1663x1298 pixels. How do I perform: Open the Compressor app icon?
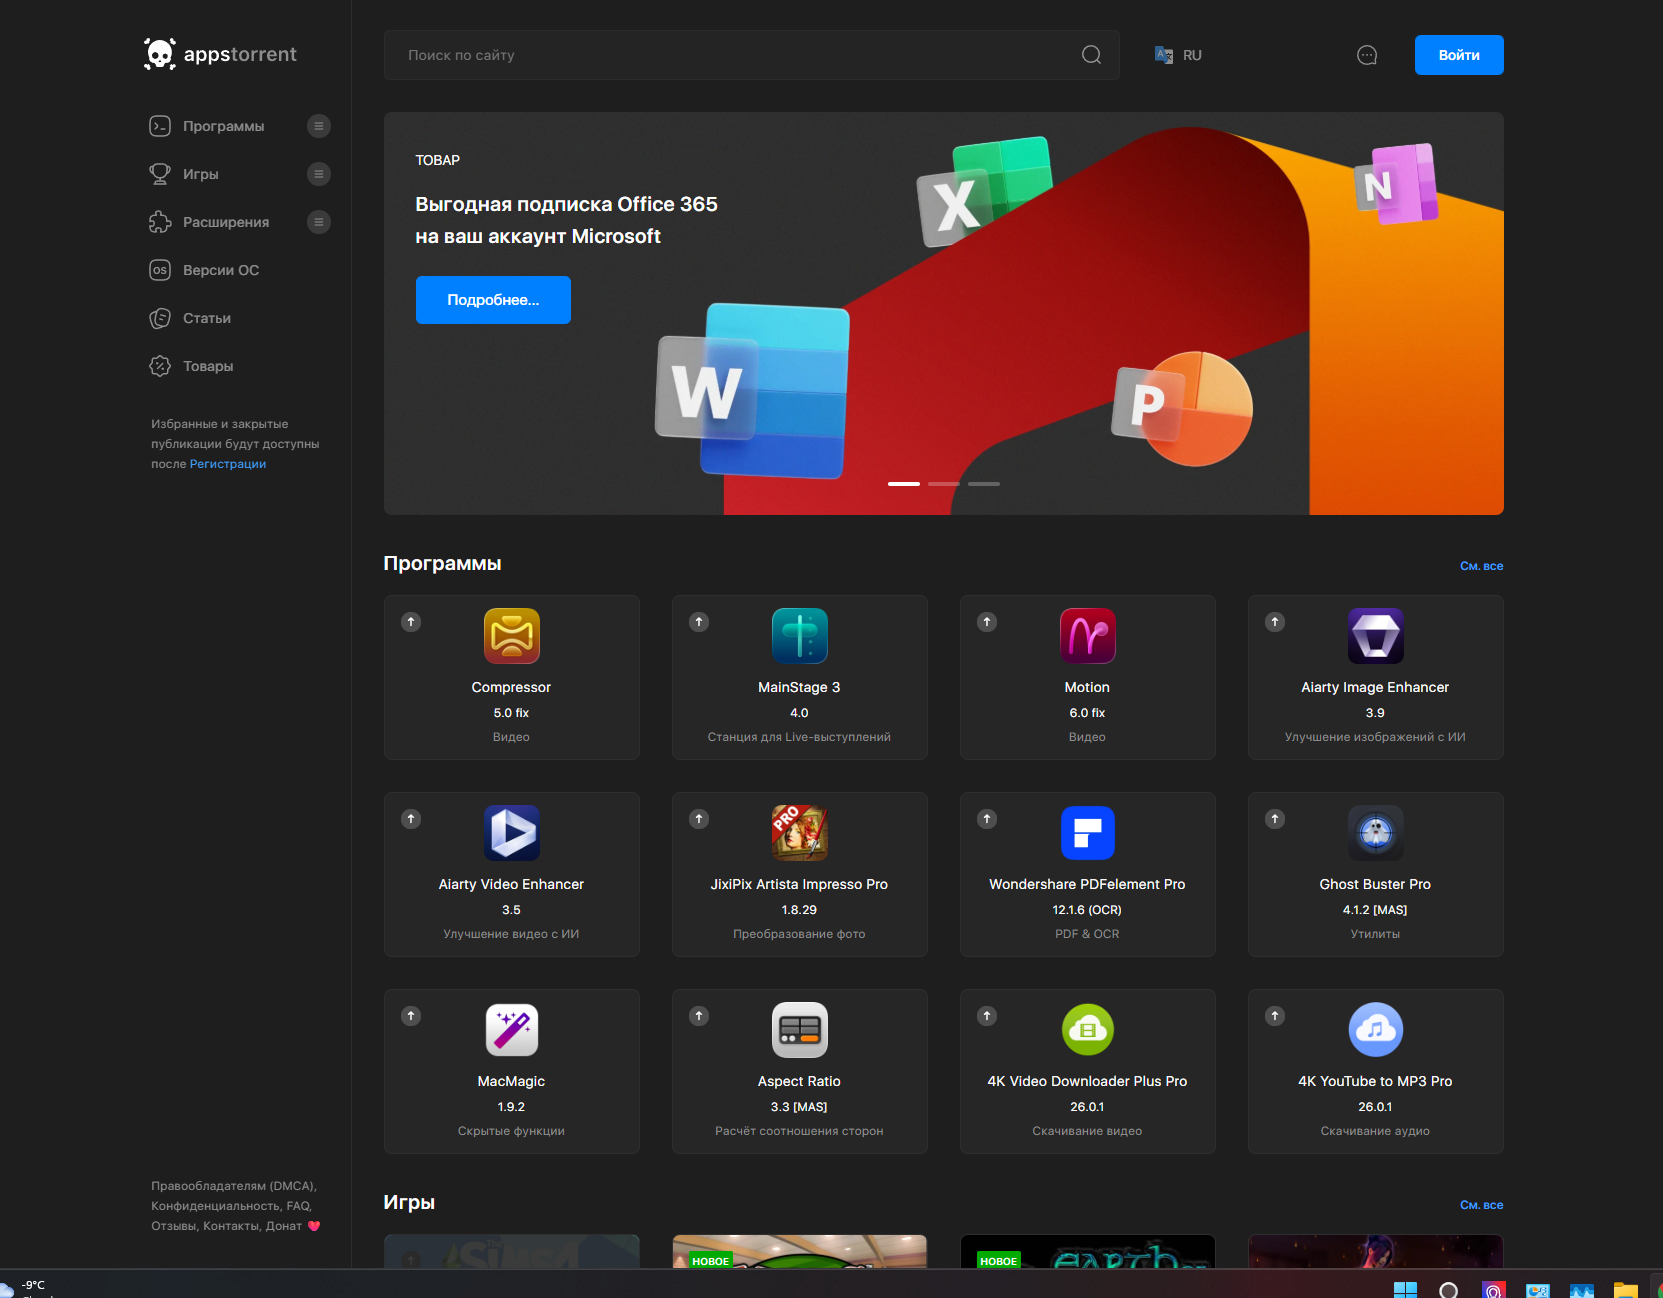click(x=511, y=636)
